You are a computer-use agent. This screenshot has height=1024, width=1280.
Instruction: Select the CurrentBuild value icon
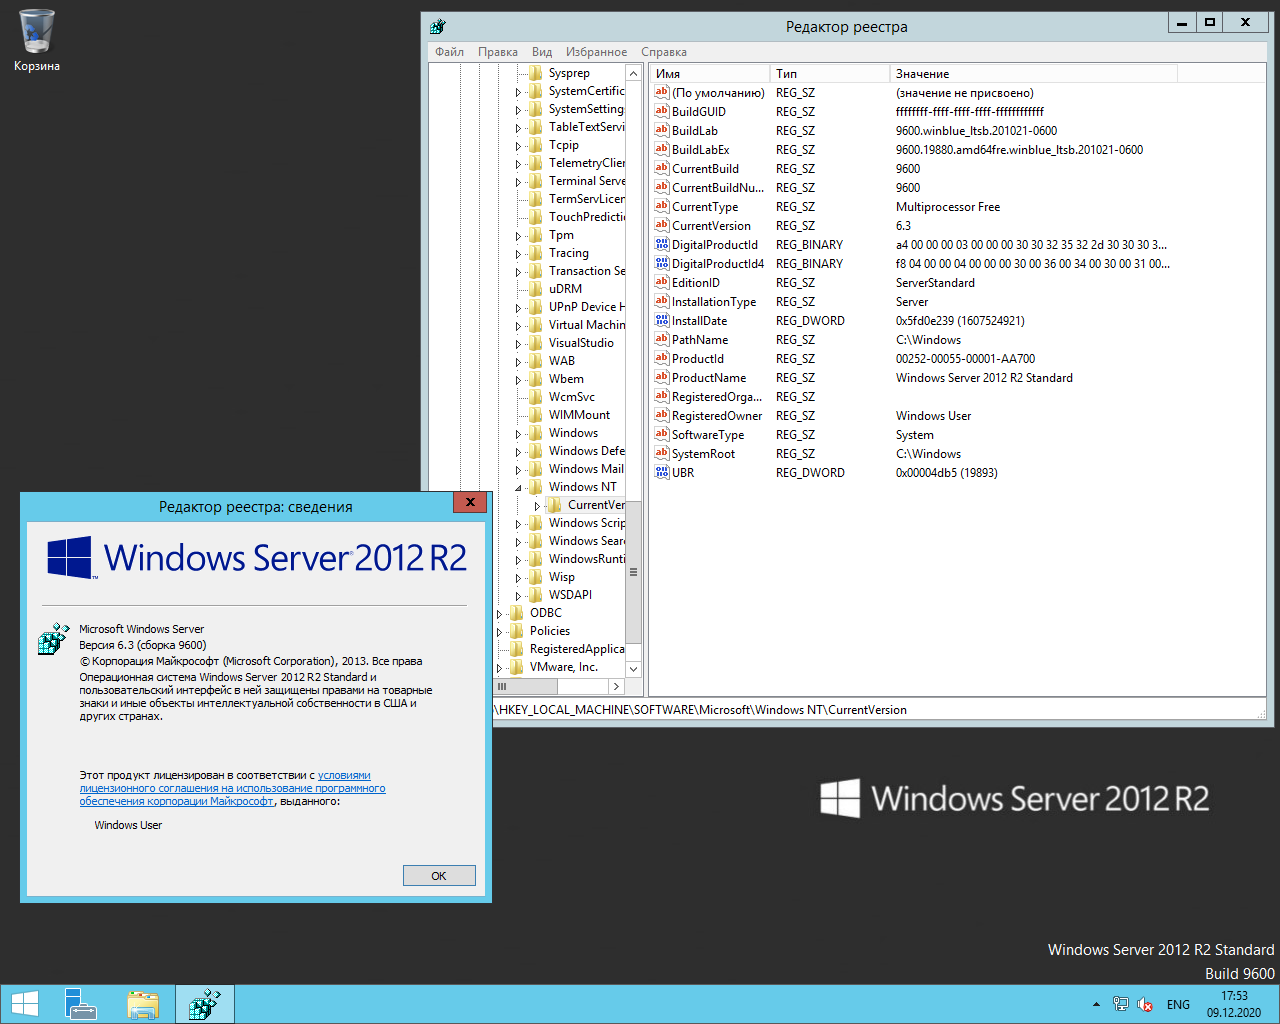click(x=661, y=168)
